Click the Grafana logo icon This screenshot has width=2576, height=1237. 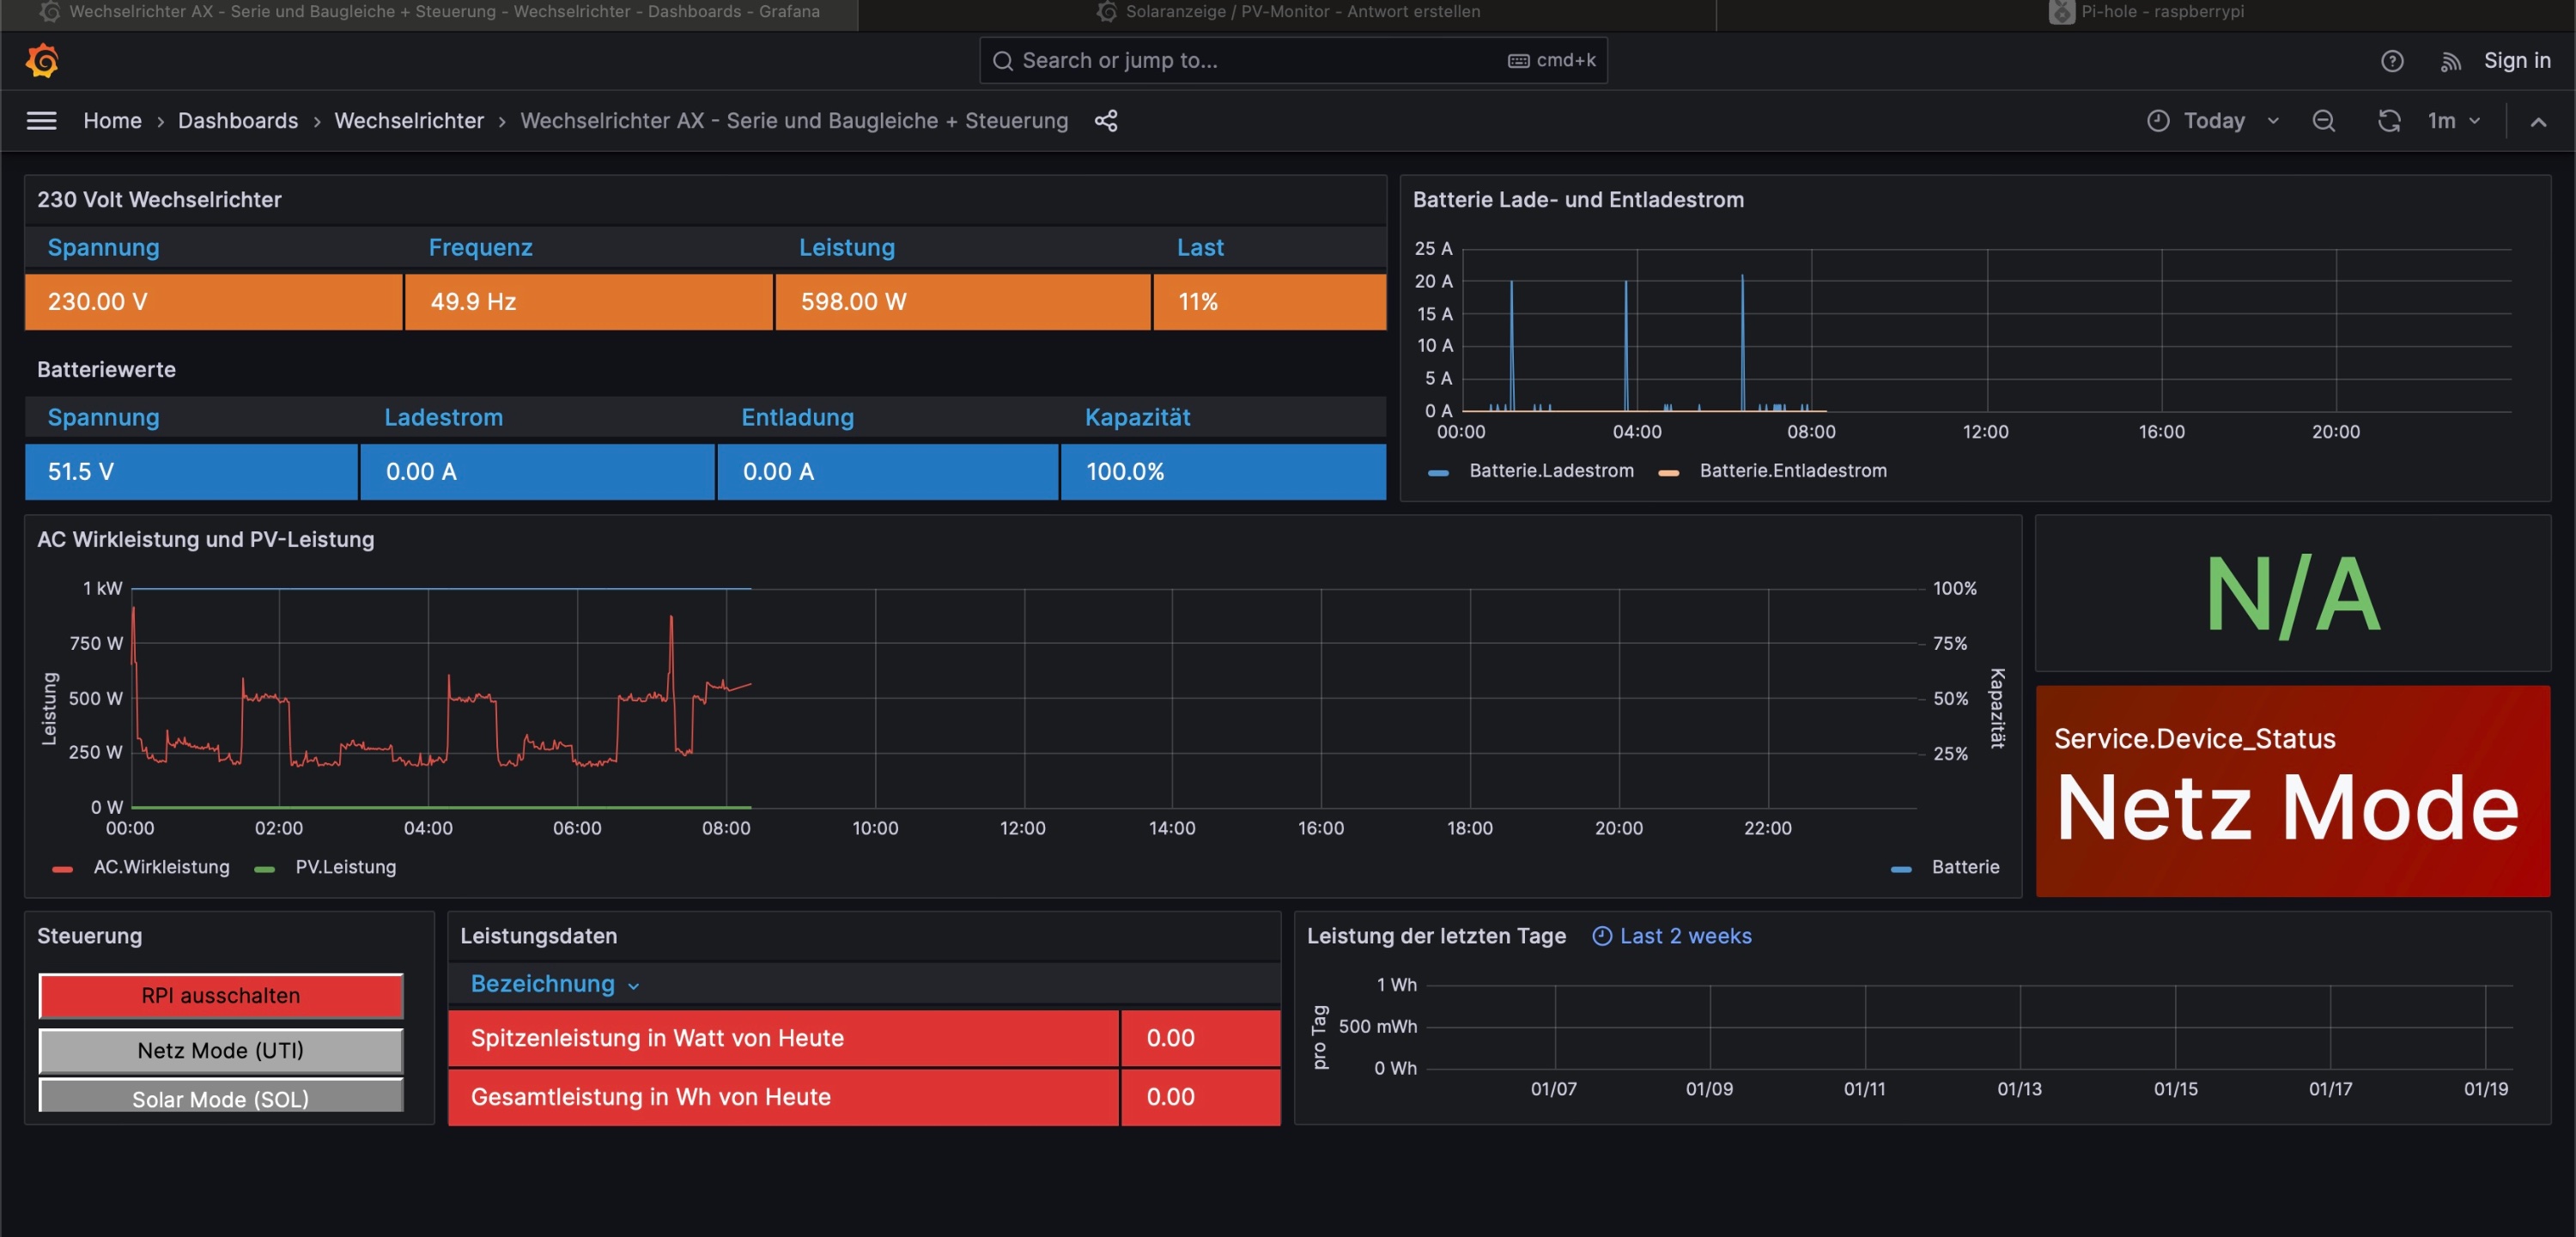42,61
